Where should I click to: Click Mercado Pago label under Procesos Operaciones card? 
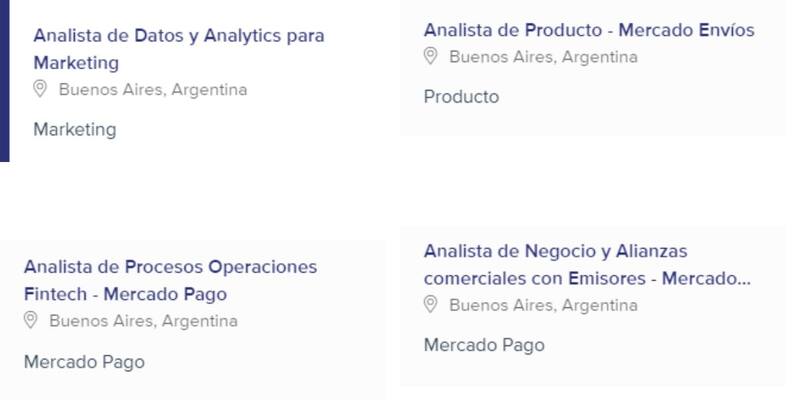coord(84,362)
